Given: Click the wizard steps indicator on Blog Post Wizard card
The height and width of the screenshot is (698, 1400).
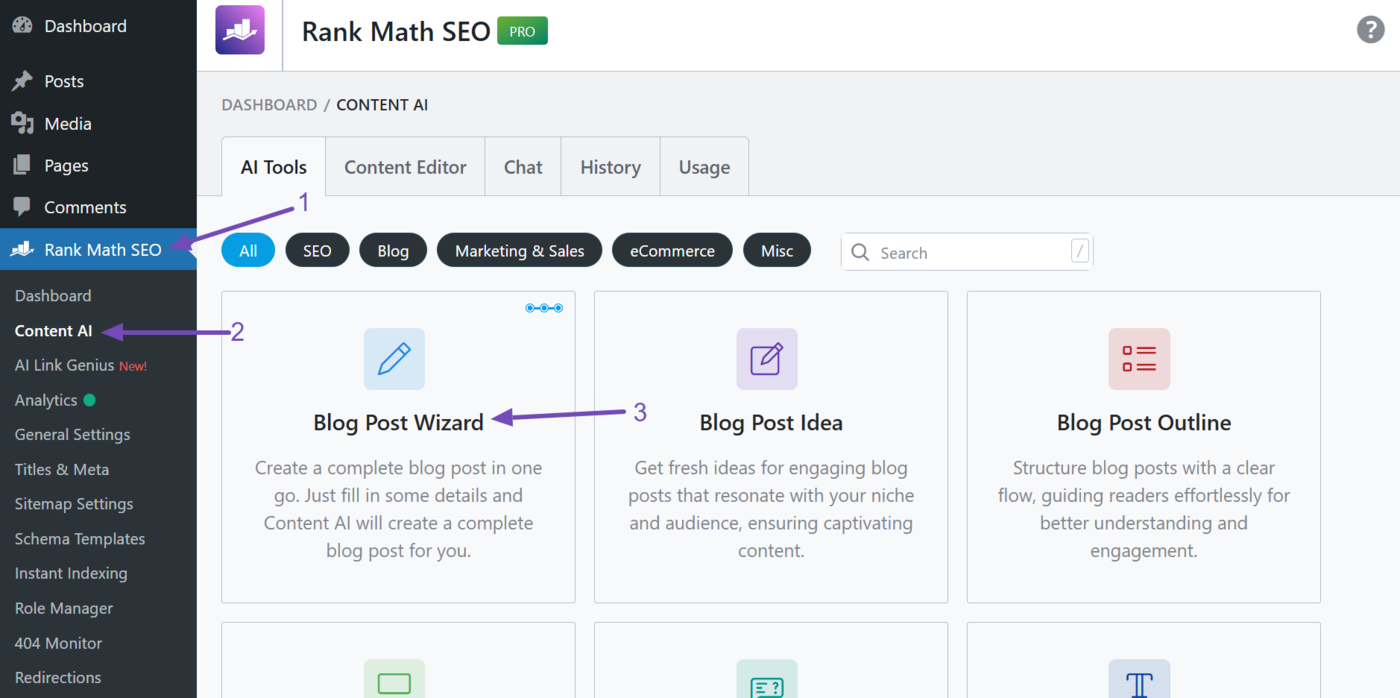Looking at the screenshot, I should (544, 308).
